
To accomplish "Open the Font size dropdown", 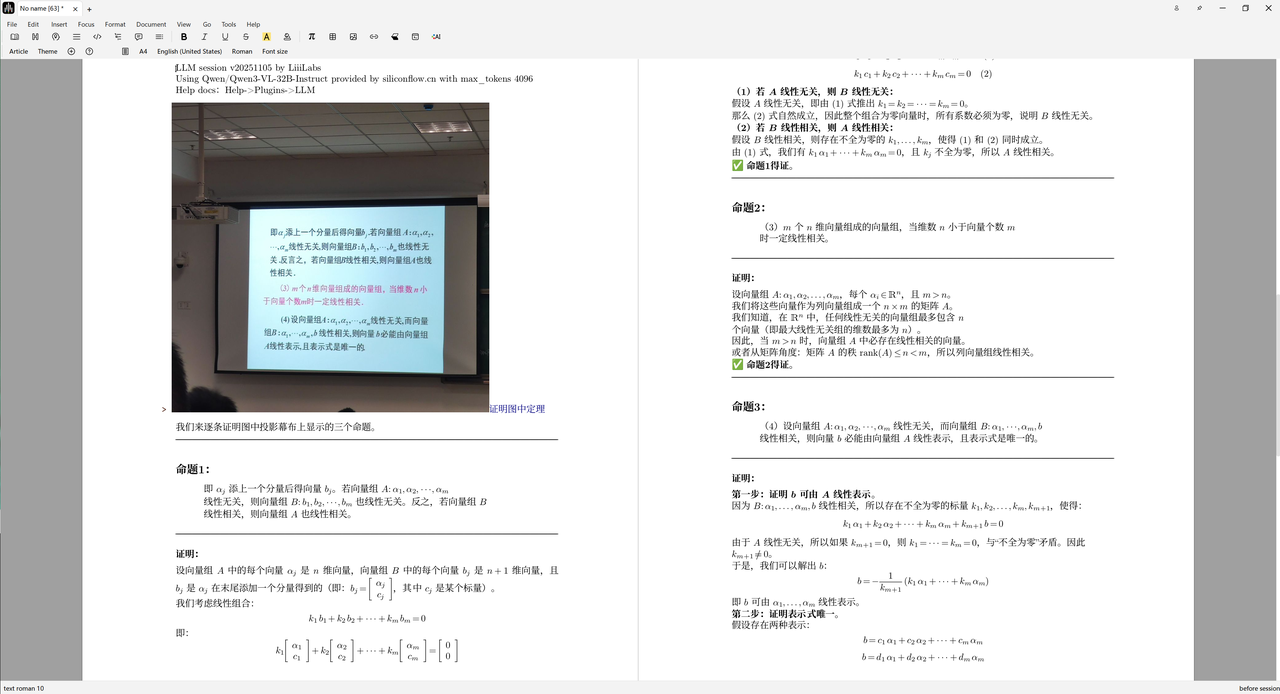I will (x=275, y=51).
